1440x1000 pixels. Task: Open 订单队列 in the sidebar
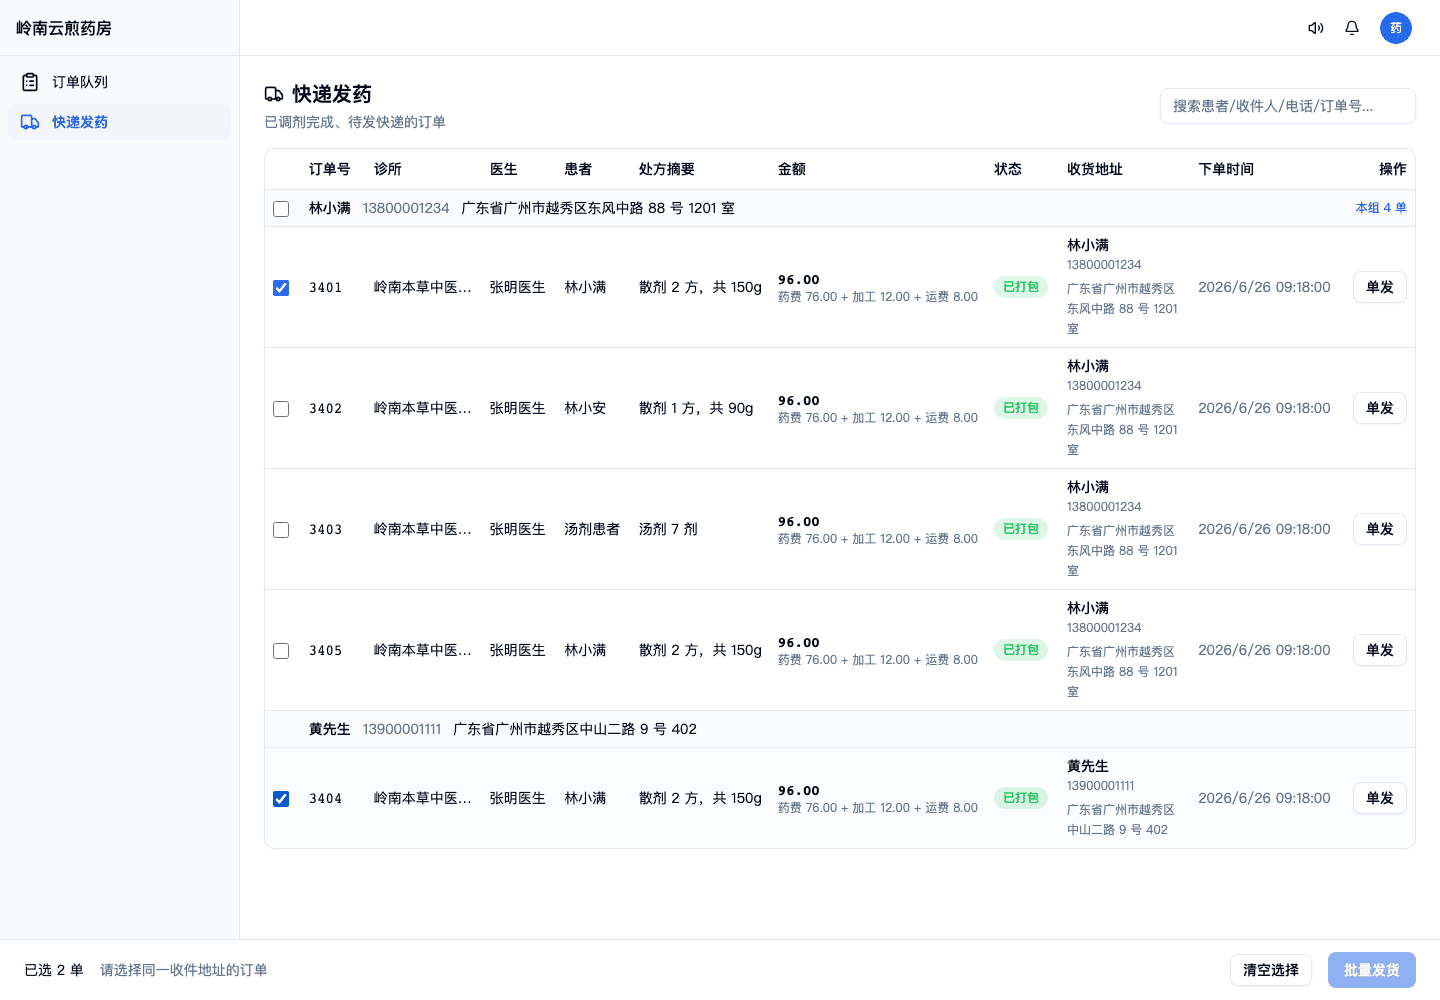click(119, 82)
